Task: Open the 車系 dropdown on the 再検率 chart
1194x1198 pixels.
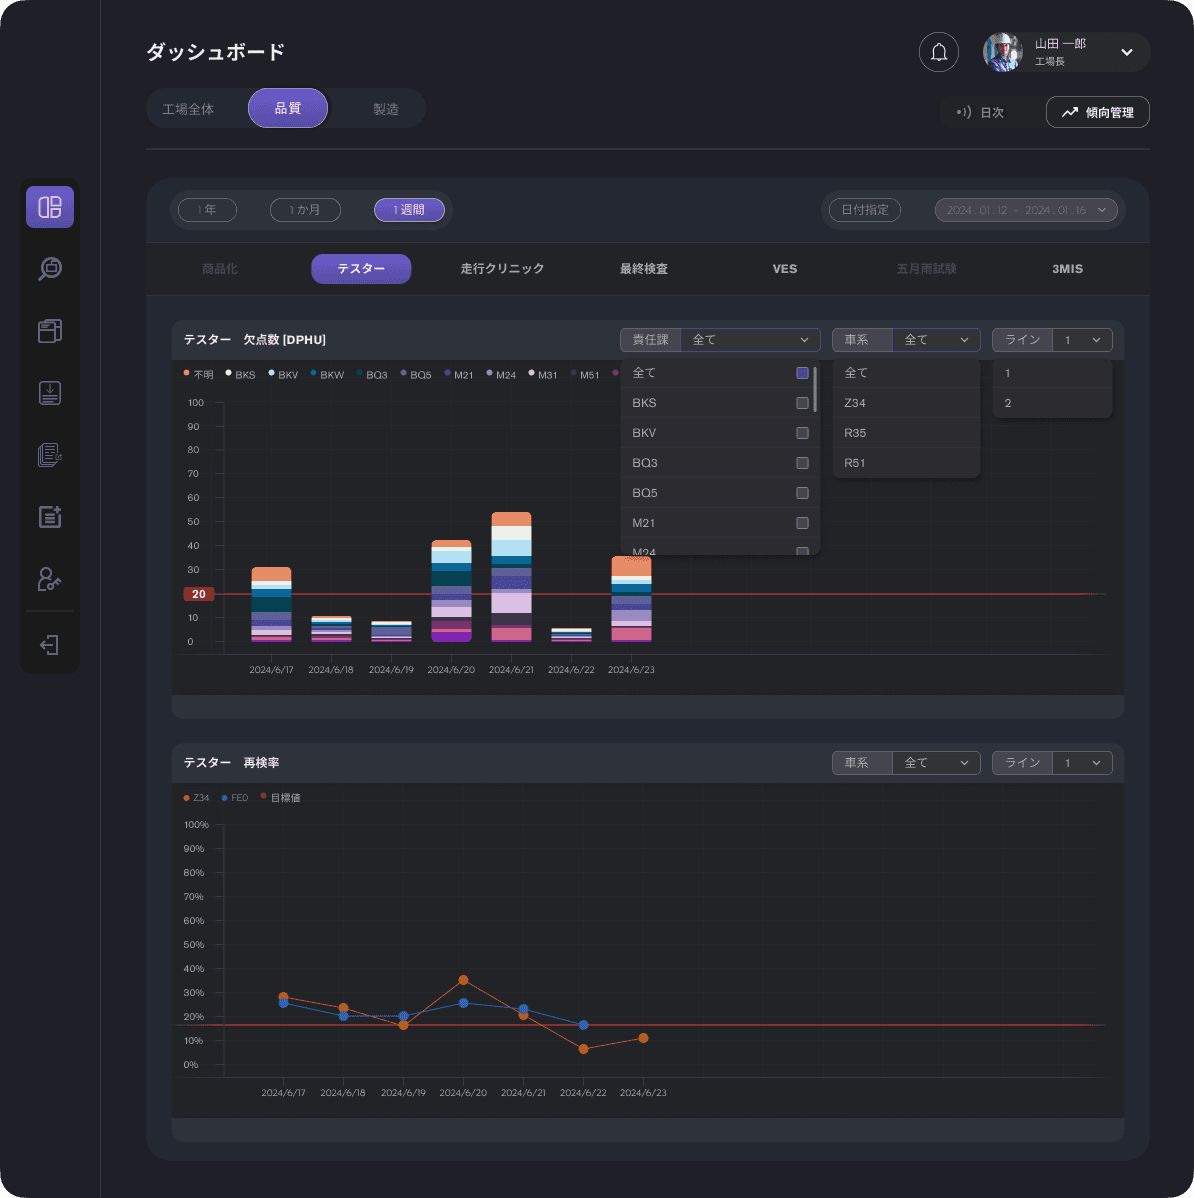Action: point(935,762)
